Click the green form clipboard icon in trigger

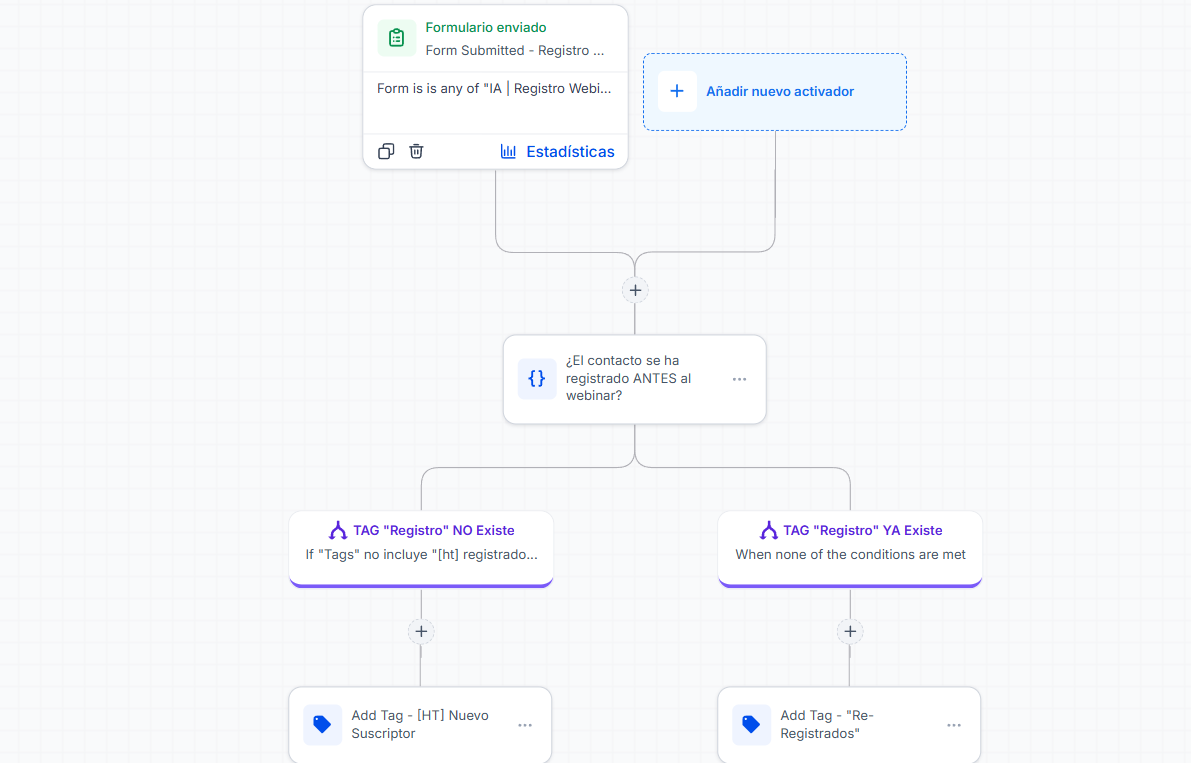coord(396,38)
